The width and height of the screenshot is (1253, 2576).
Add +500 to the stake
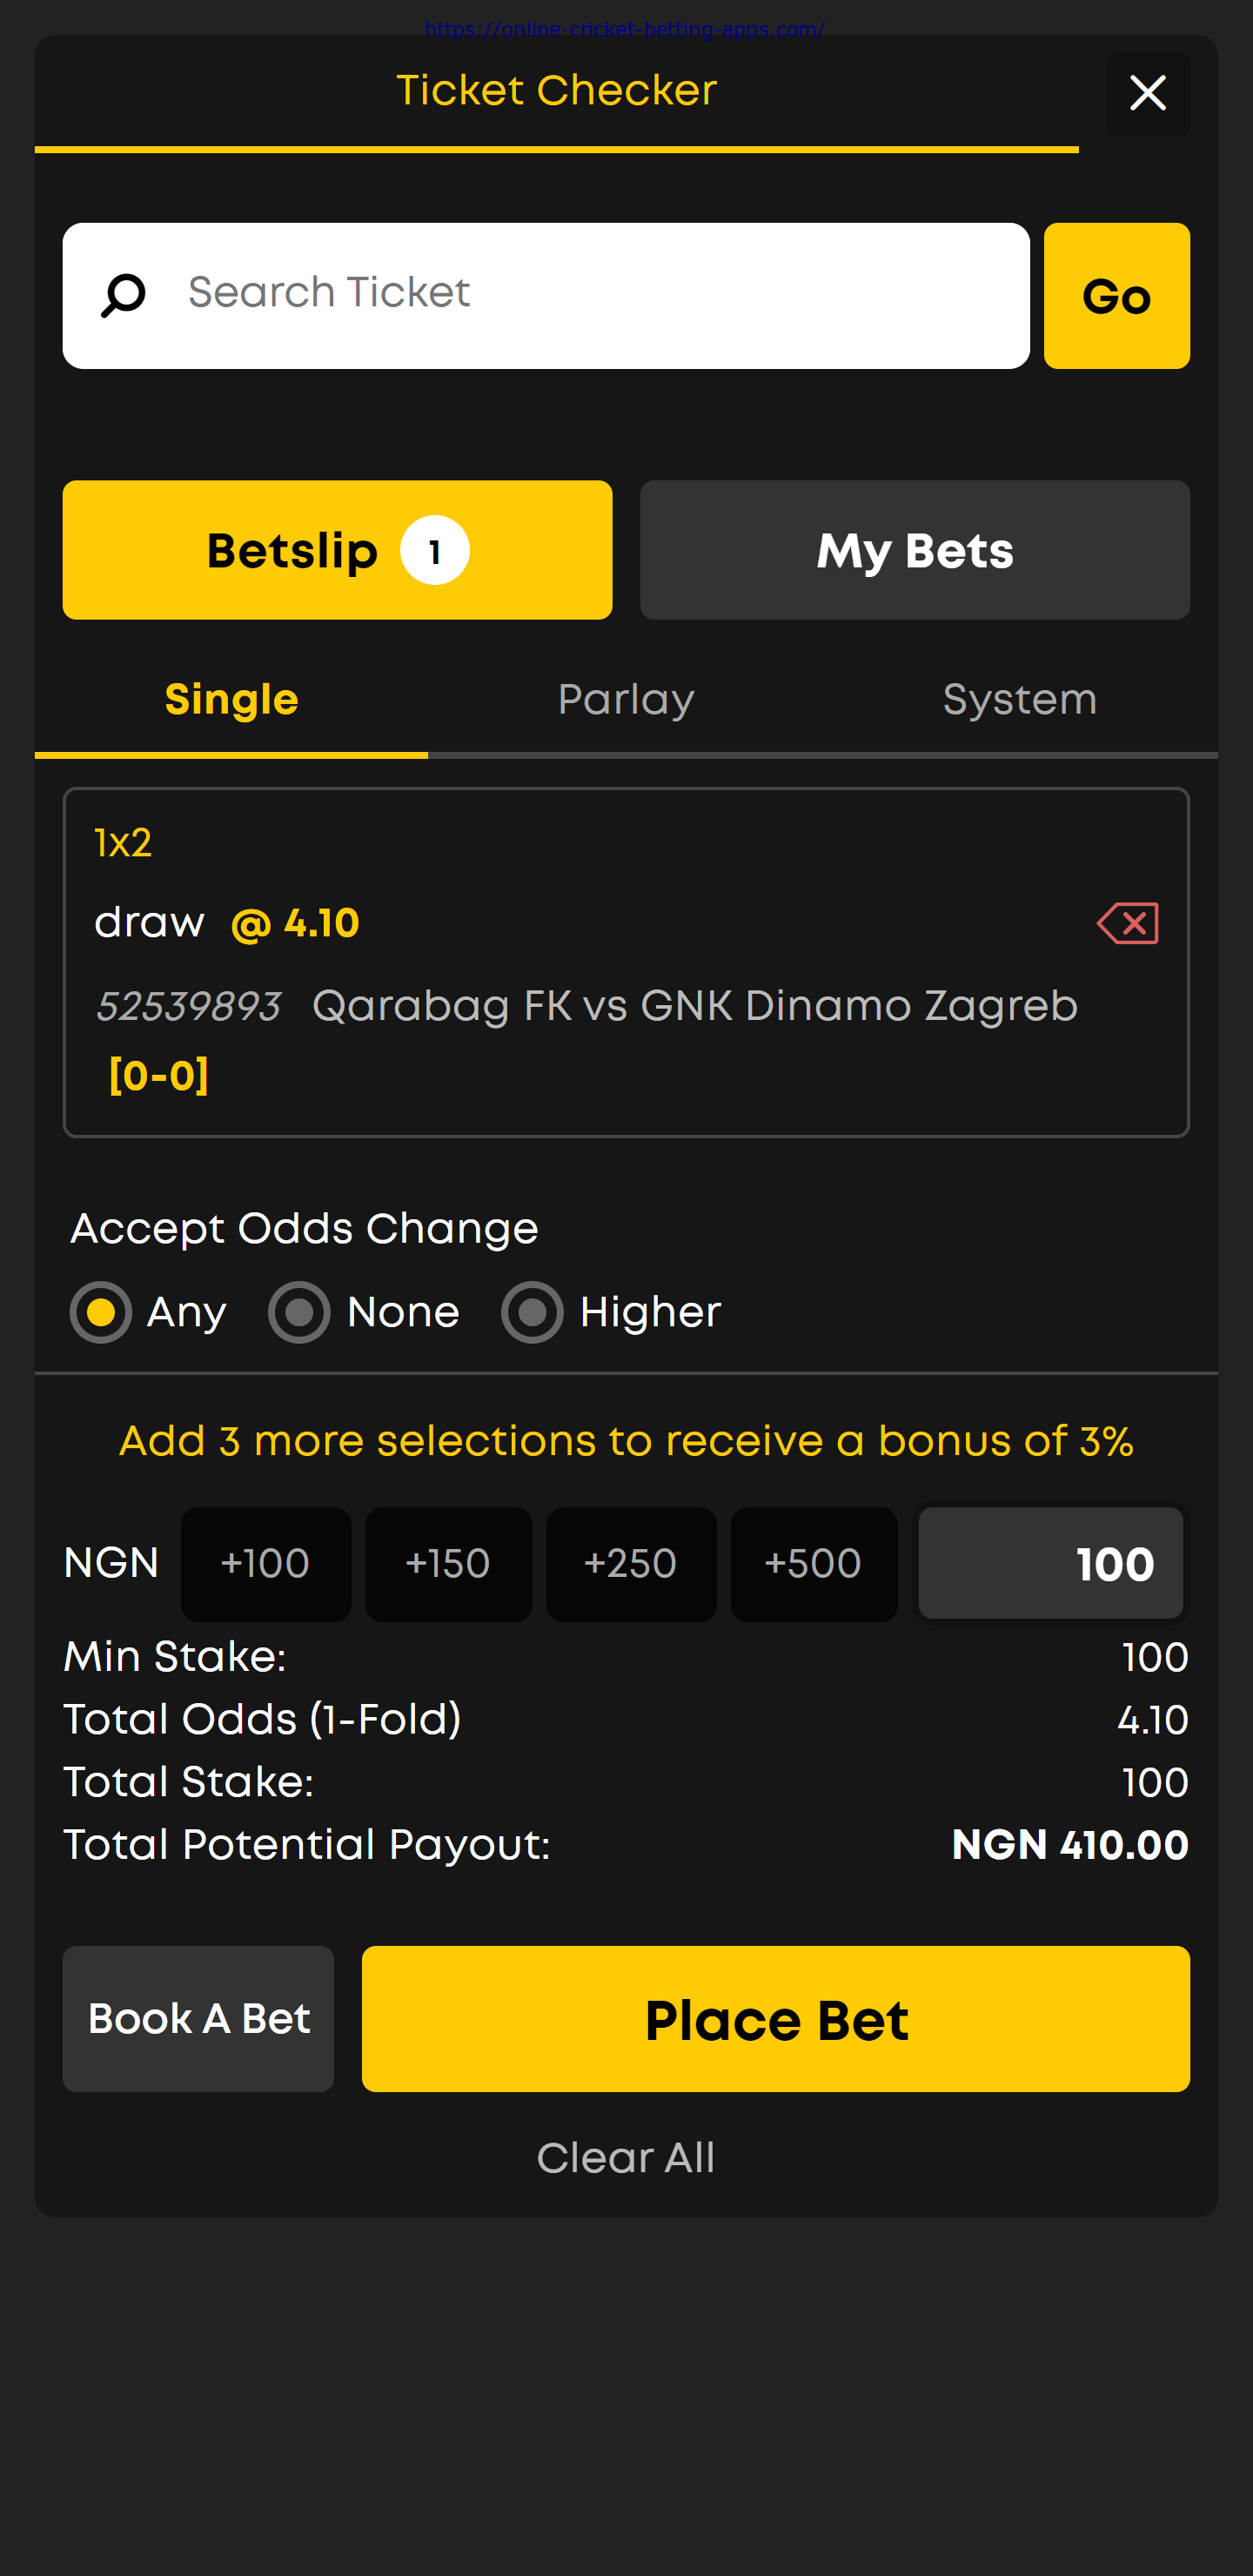pos(813,1564)
